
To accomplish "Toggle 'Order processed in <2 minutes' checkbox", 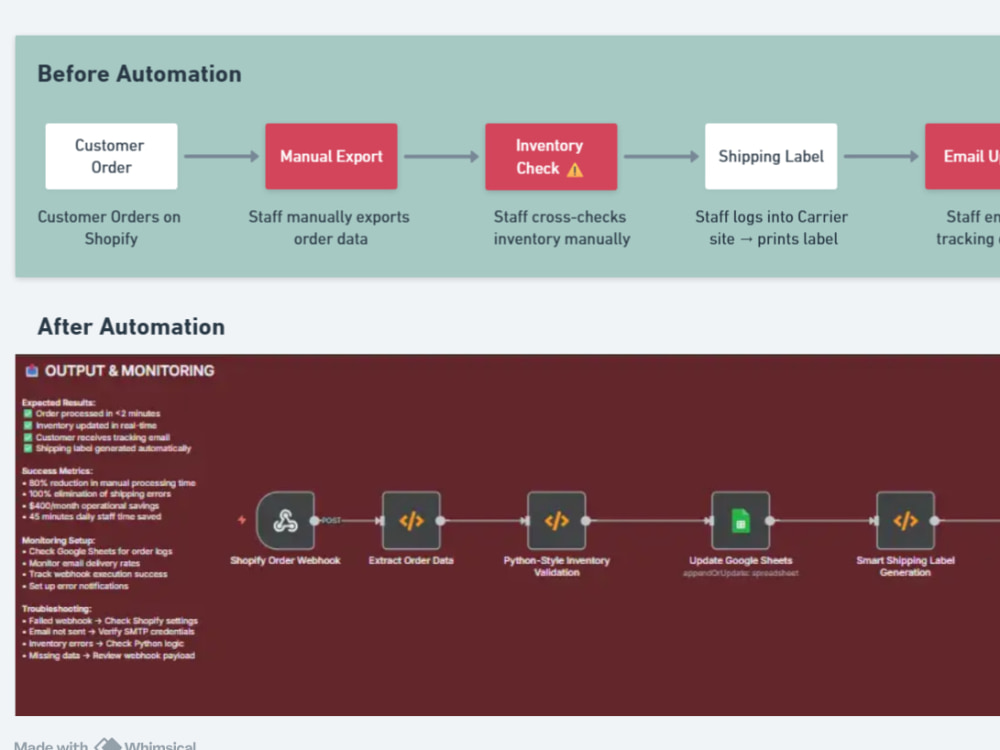I will click(28, 413).
